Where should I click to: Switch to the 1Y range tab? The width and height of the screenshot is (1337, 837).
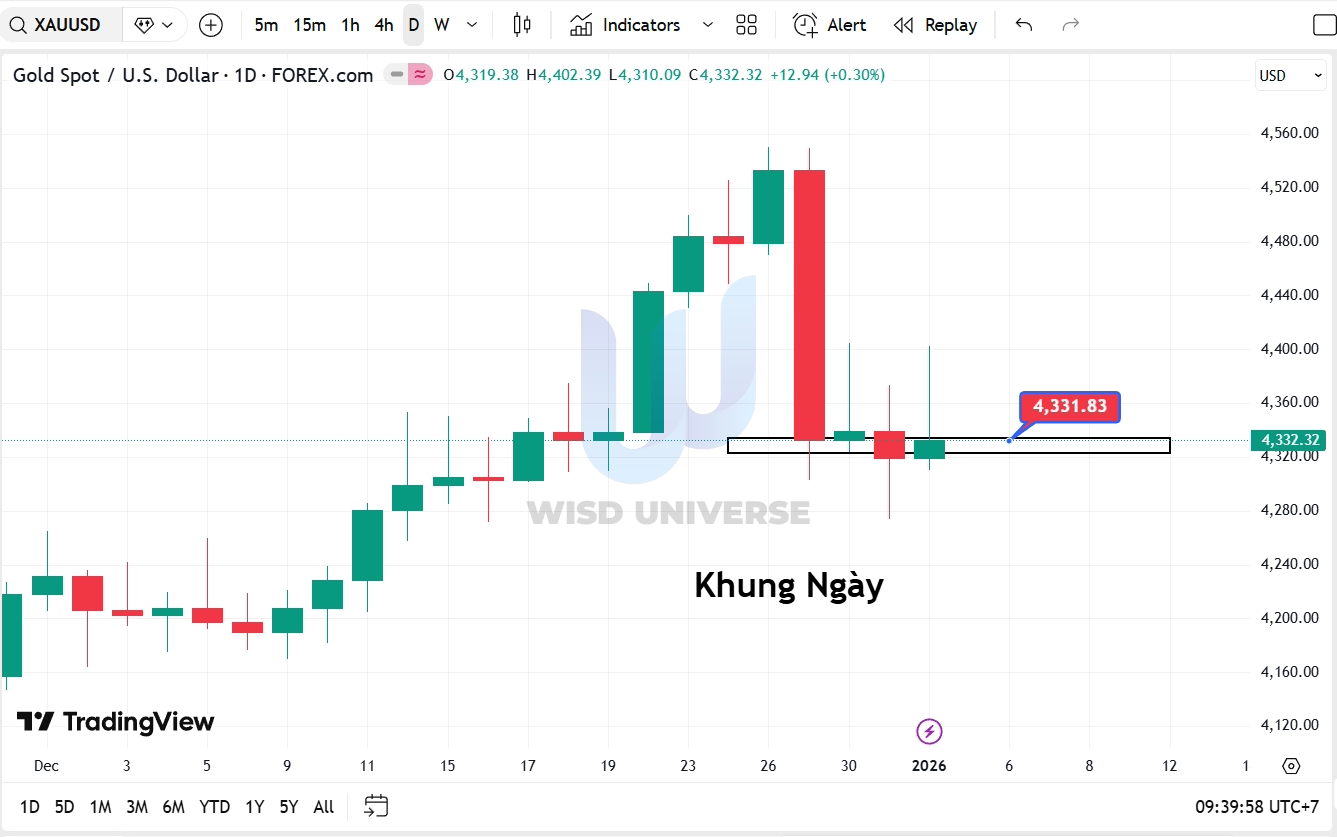click(x=254, y=806)
